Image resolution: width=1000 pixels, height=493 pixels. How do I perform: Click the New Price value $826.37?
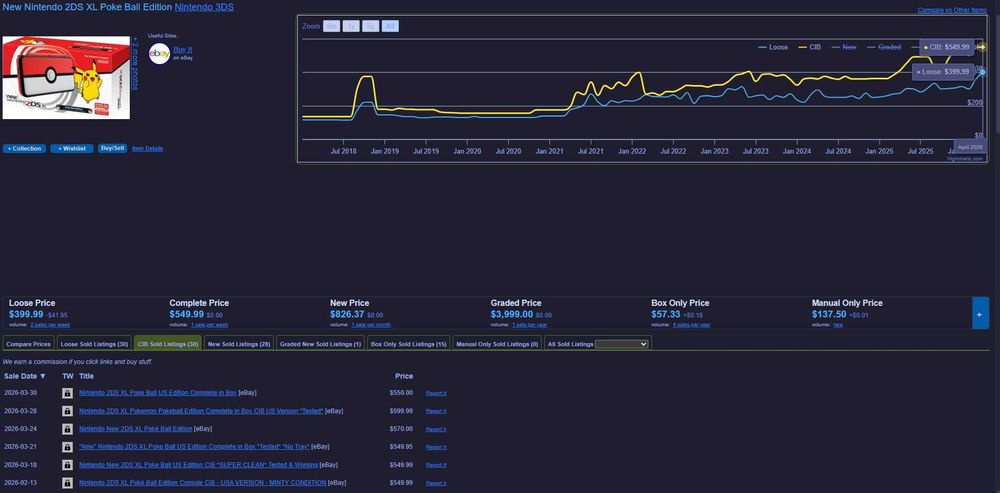coord(348,314)
